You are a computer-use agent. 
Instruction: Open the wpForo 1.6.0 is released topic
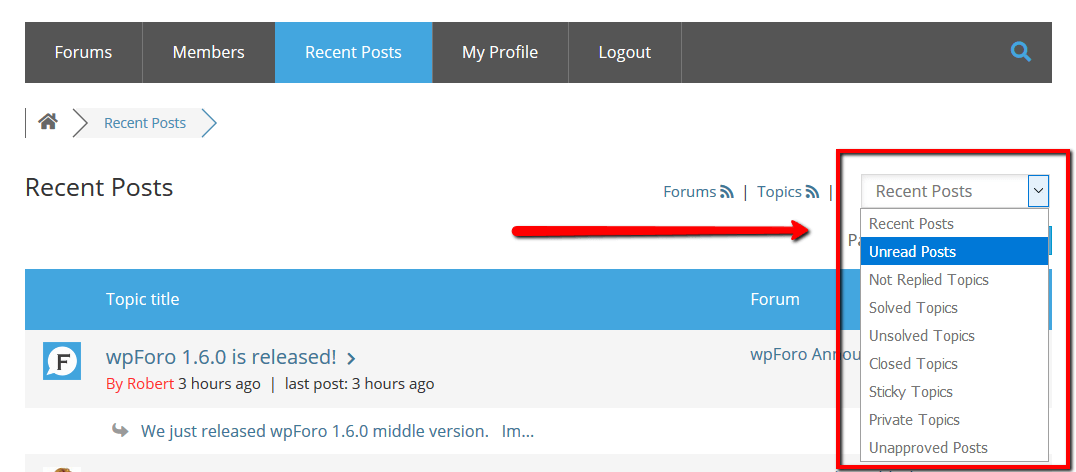pyautogui.click(x=220, y=357)
